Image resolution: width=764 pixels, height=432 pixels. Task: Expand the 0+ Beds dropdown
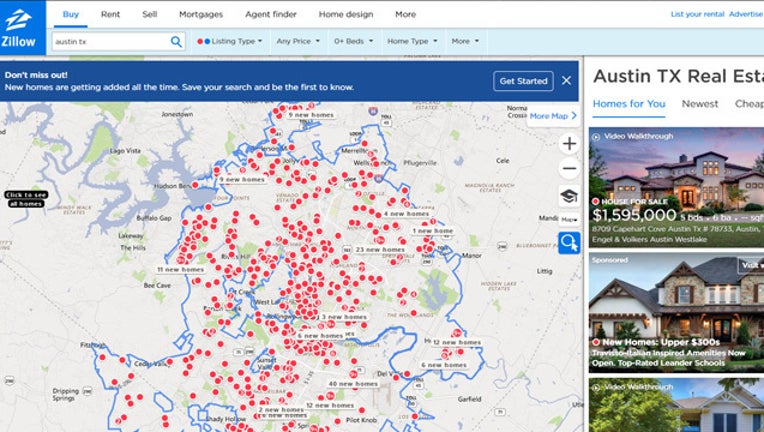(354, 41)
